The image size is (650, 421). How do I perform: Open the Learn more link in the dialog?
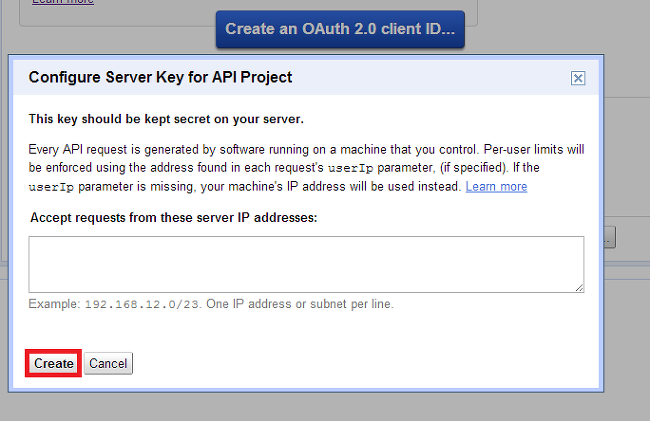click(x=496, y=186)
